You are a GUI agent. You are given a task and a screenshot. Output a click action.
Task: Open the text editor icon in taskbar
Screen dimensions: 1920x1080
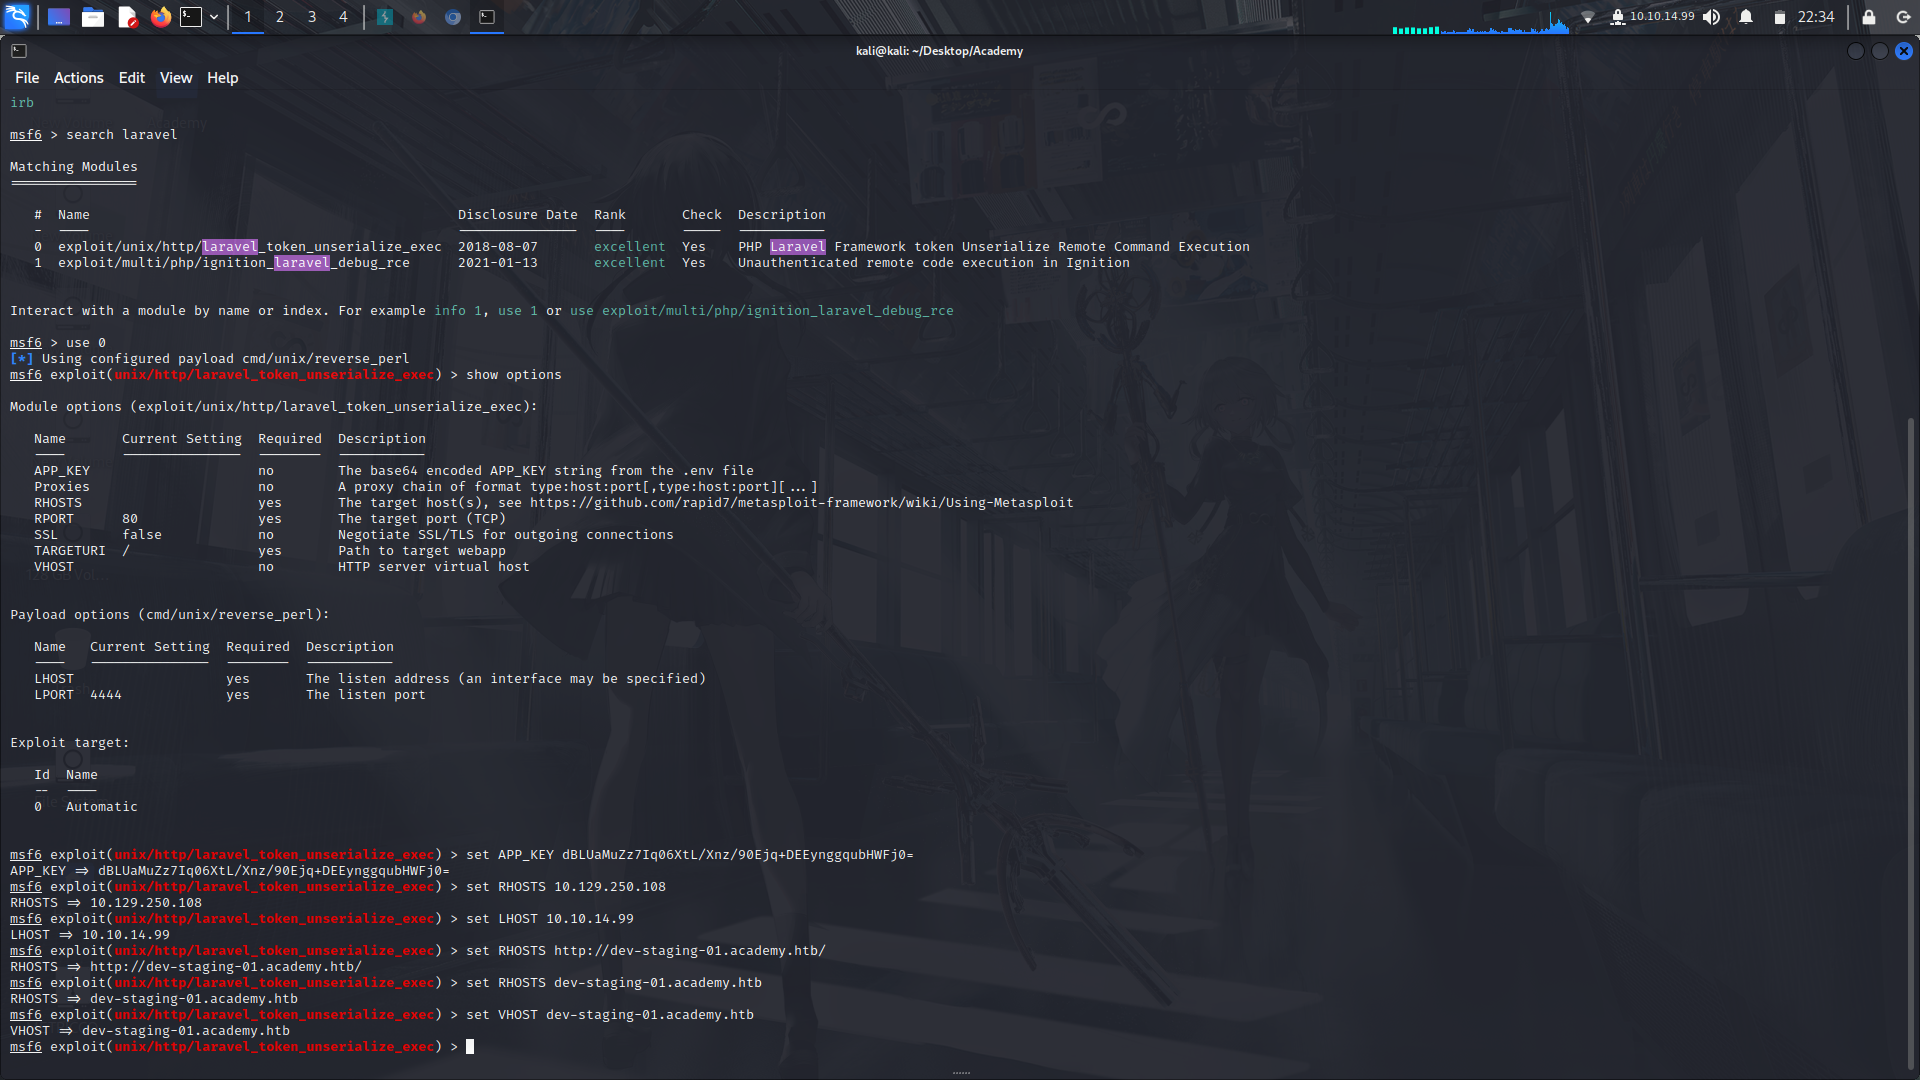click(x=127, y=16)
